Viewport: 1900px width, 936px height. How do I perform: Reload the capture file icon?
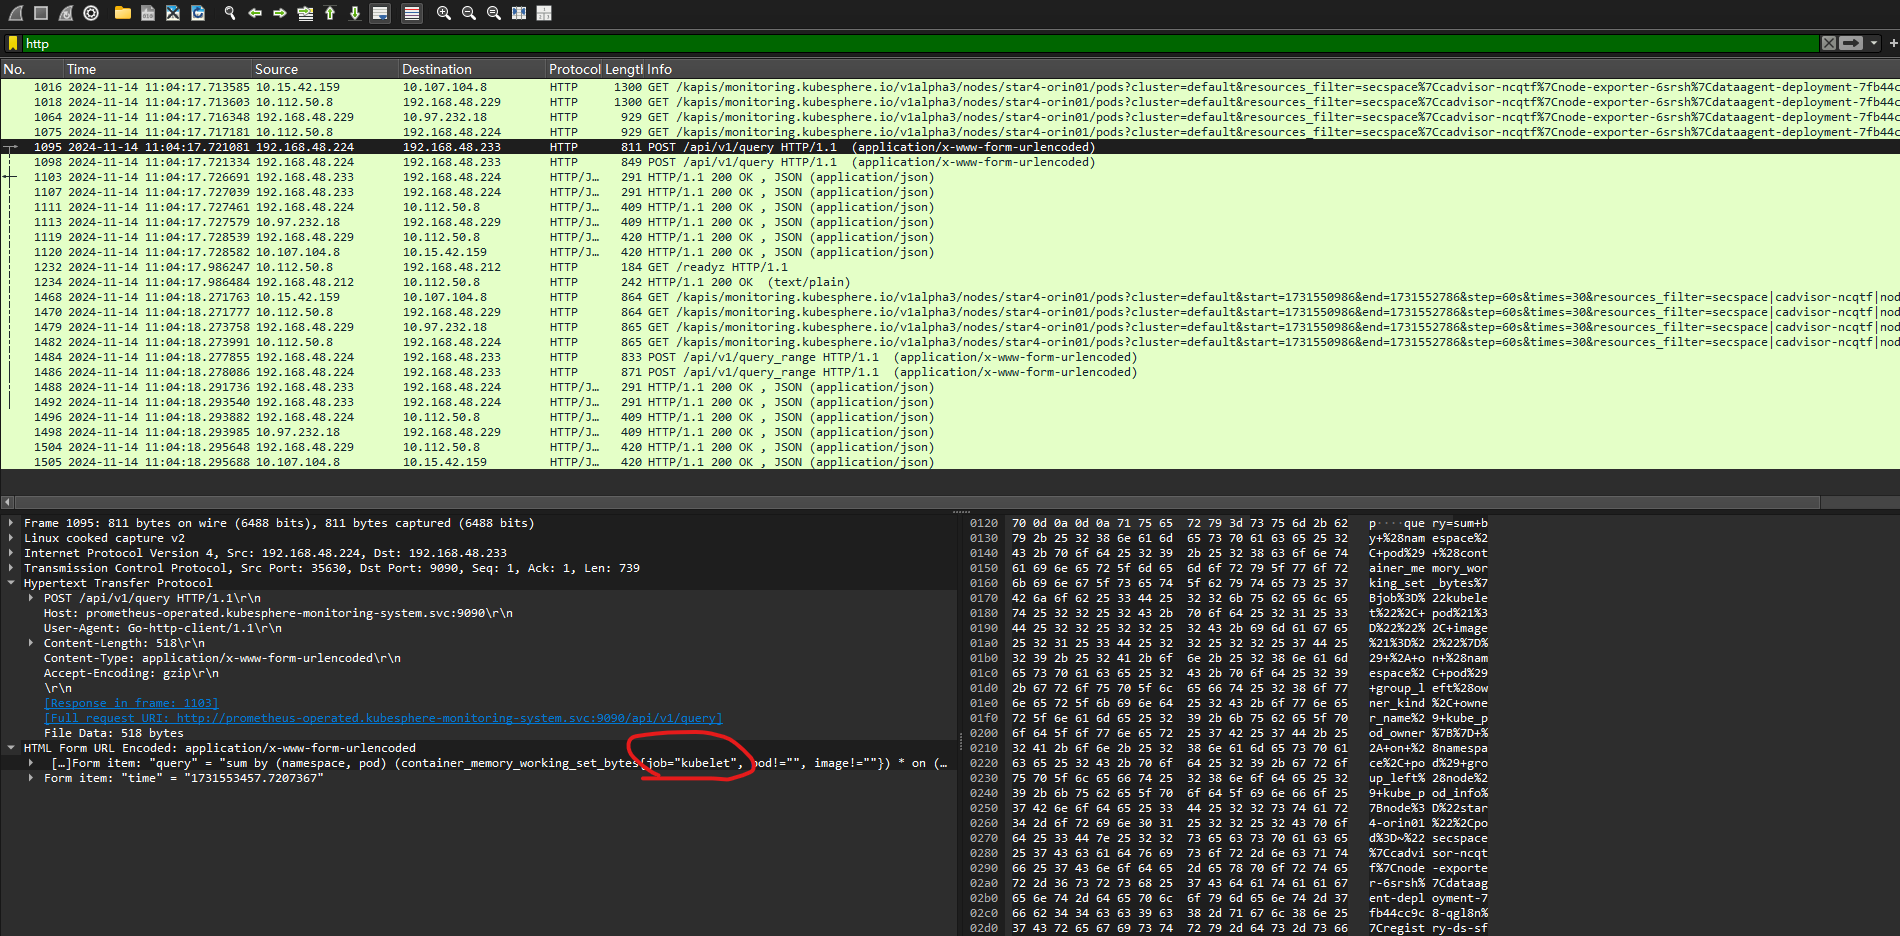pos(198,13)
